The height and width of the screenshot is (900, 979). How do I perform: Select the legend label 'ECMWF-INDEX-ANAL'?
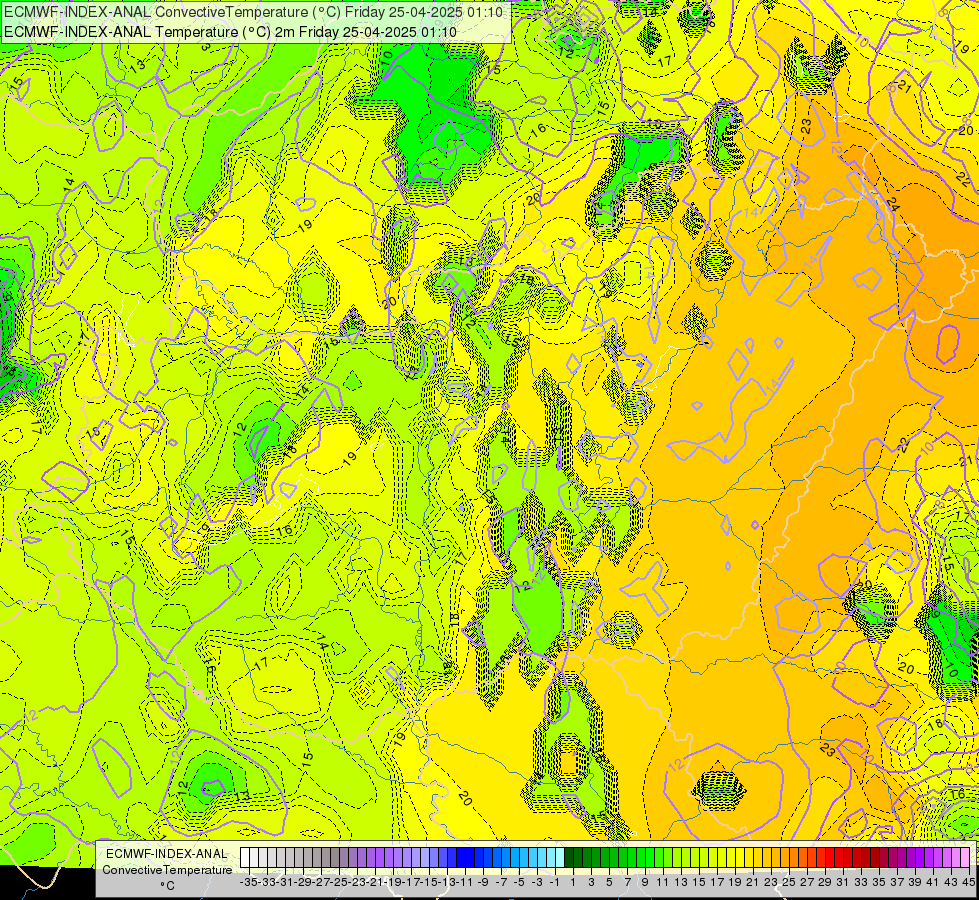point(167,854)
